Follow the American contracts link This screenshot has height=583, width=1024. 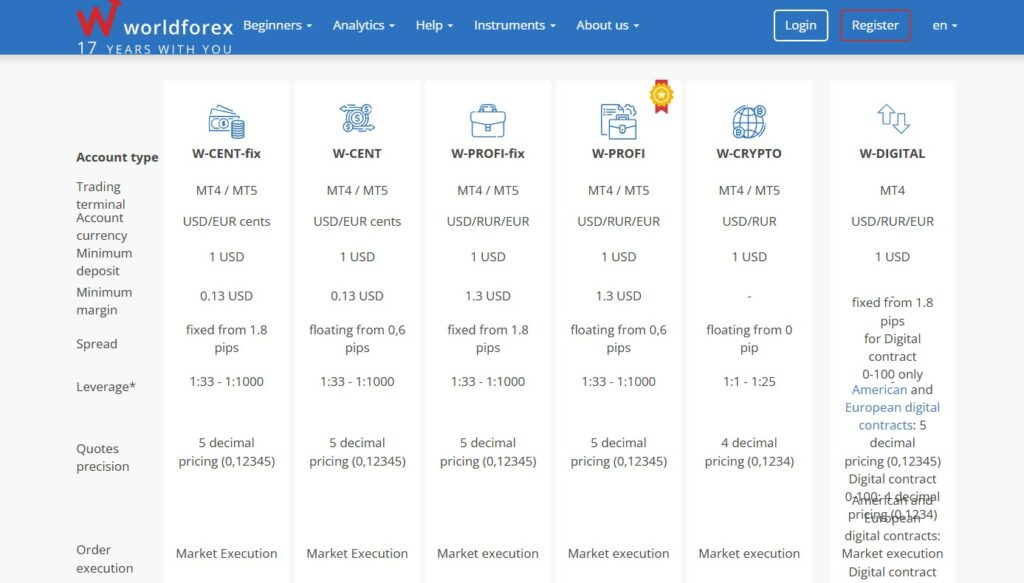[x=879, y=390]
